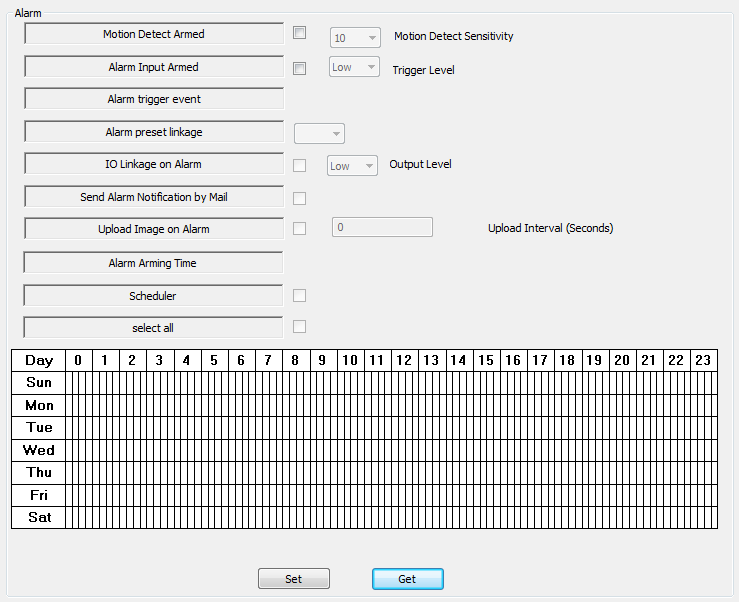Viewport: 739px width, 602px height.
Task: Enable the Scheduler checkbox
Action: coord(299,296)
